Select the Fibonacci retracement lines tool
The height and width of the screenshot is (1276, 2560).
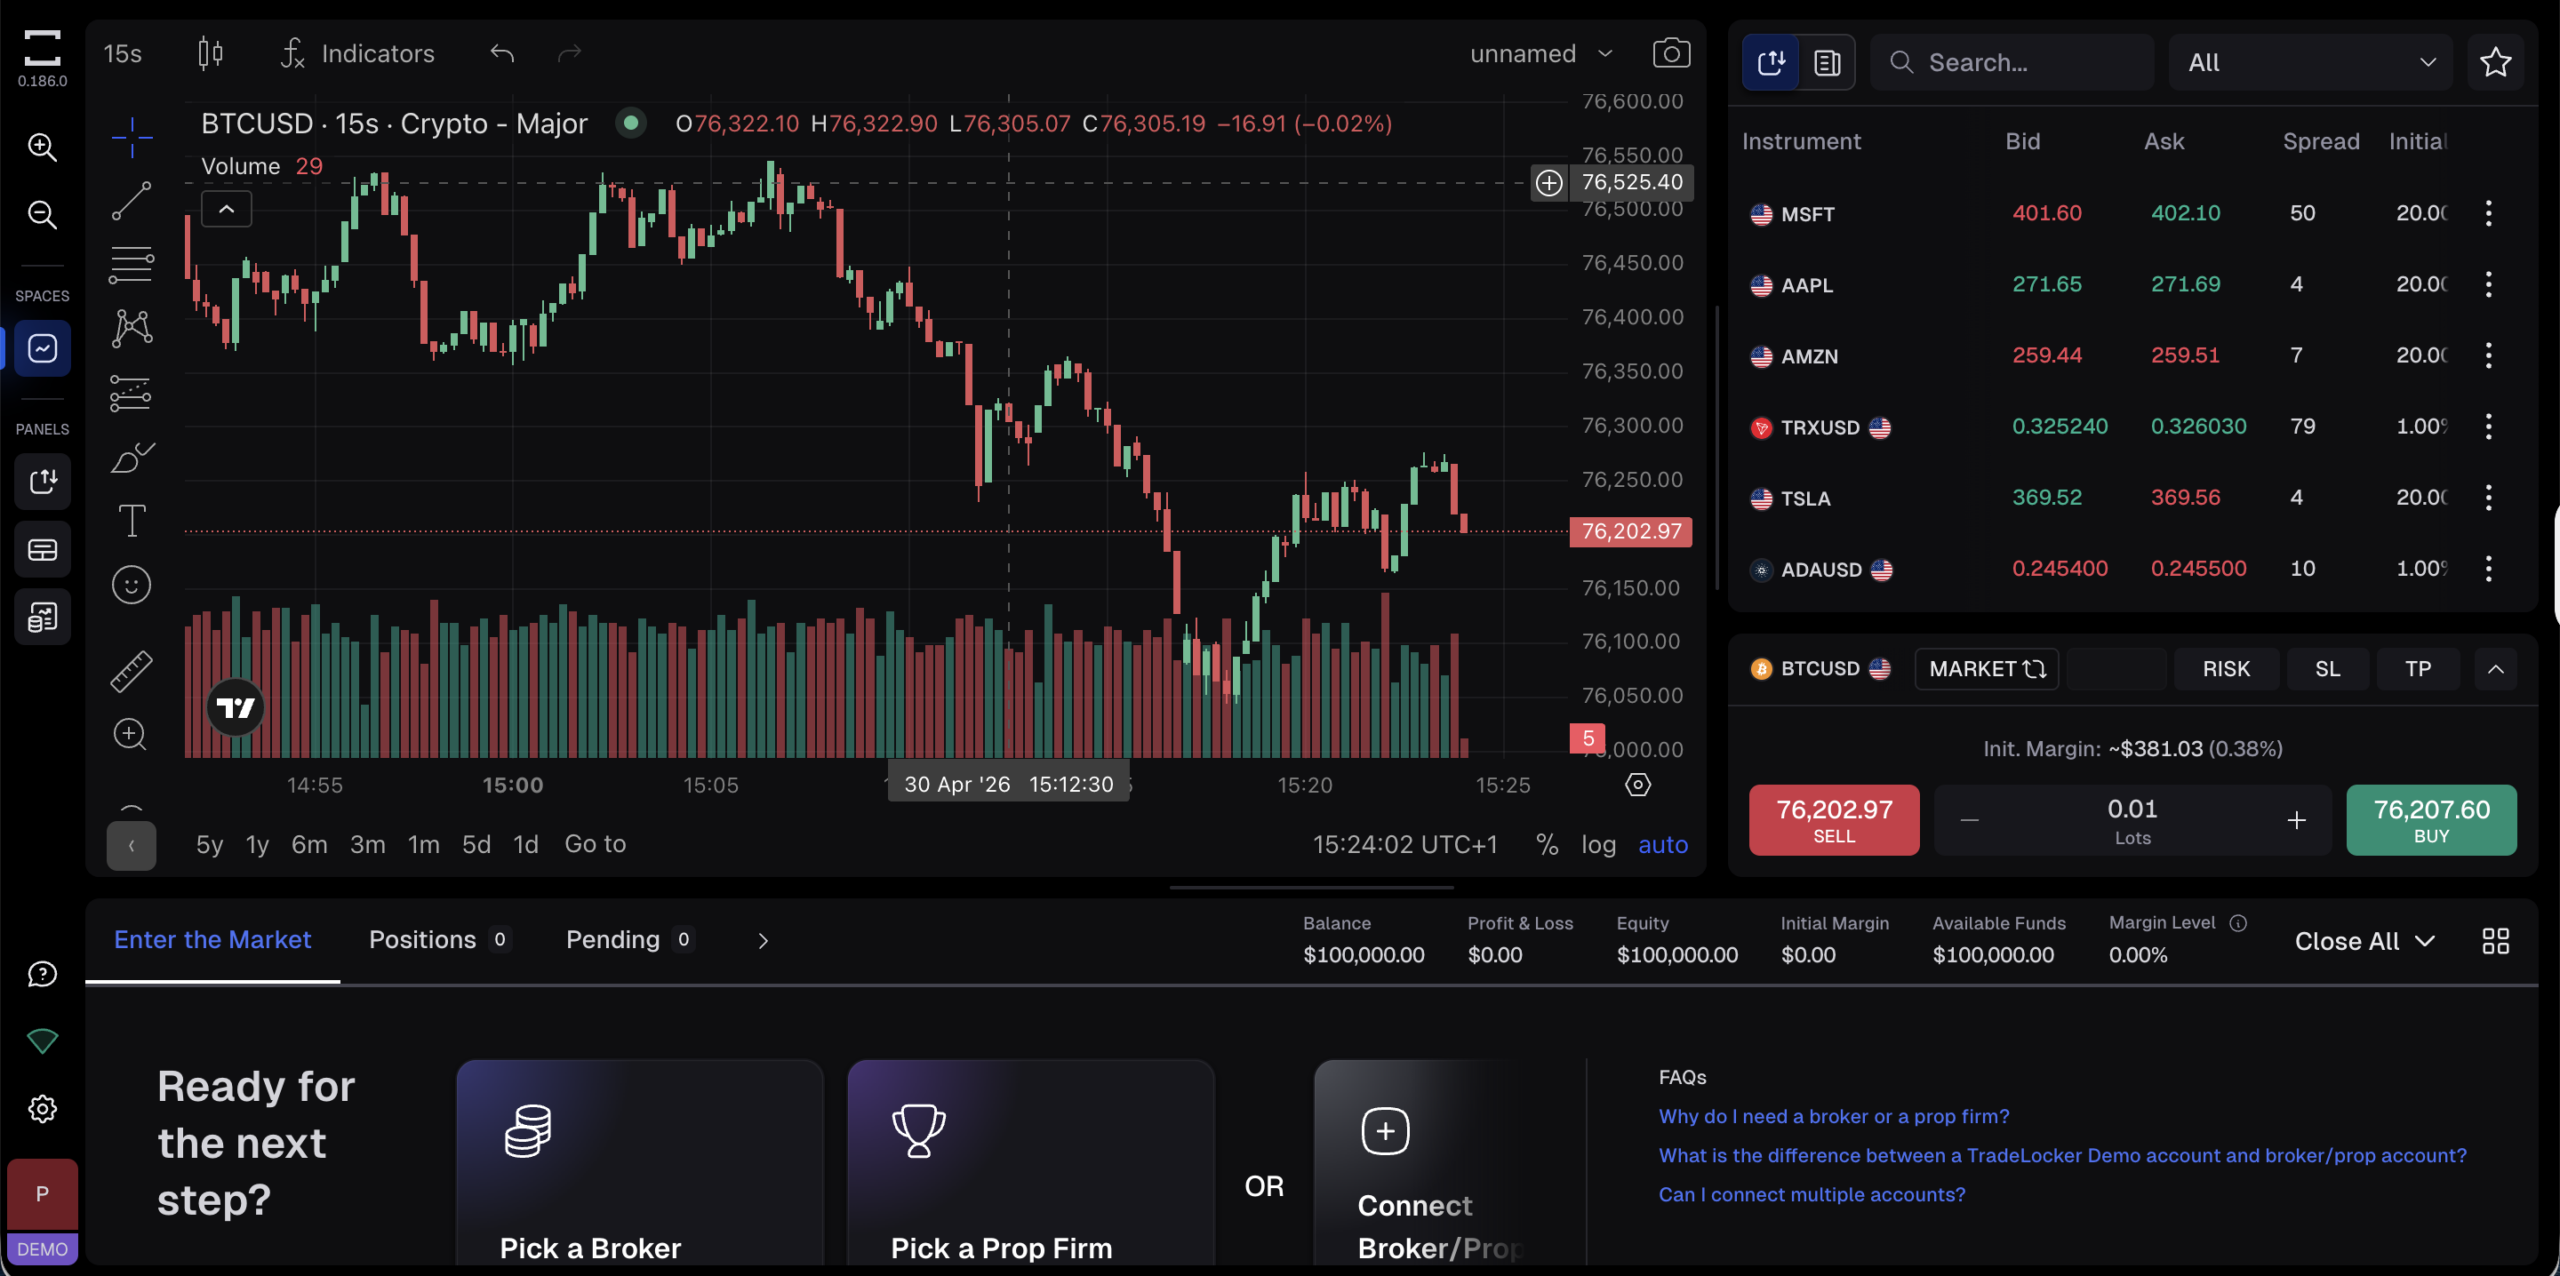(x=132, y=265)
